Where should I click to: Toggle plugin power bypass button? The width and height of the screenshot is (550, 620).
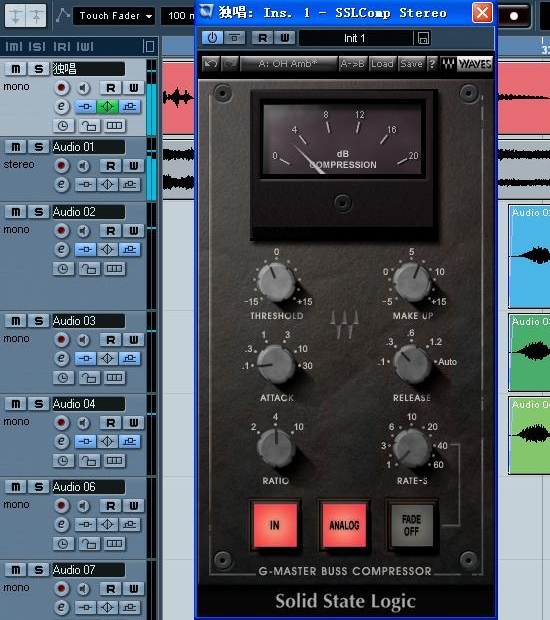coord(212,38)
